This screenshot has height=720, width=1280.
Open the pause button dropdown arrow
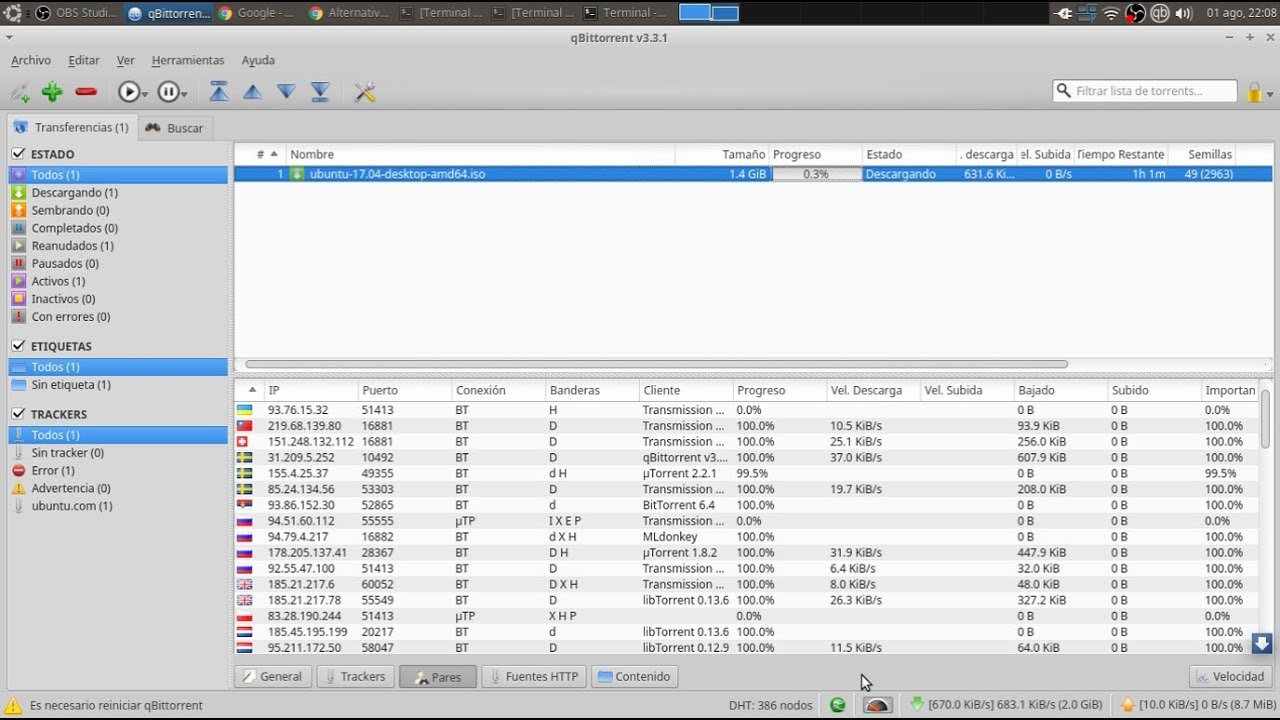point(185,94)
